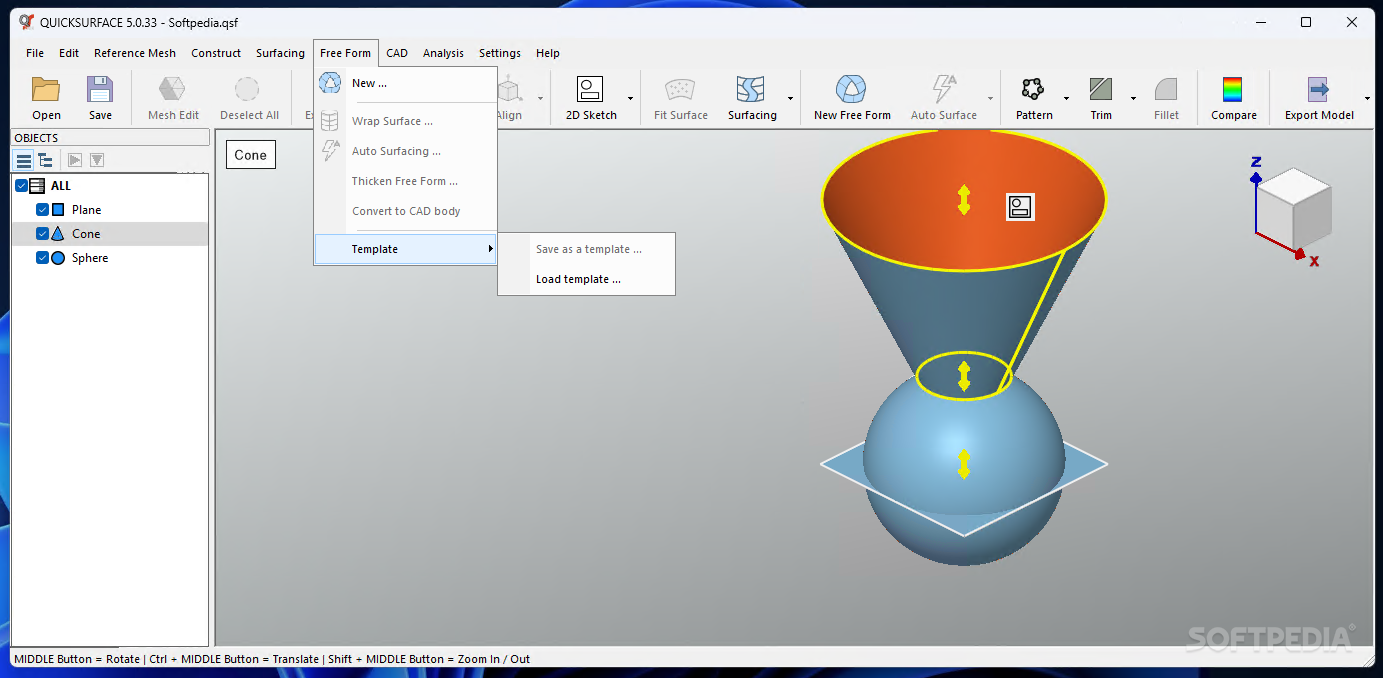Toggle the Plane visibility checkbox
Image resolution: width=1383 pixels, height=678 pixels.
tap(42, 210)
